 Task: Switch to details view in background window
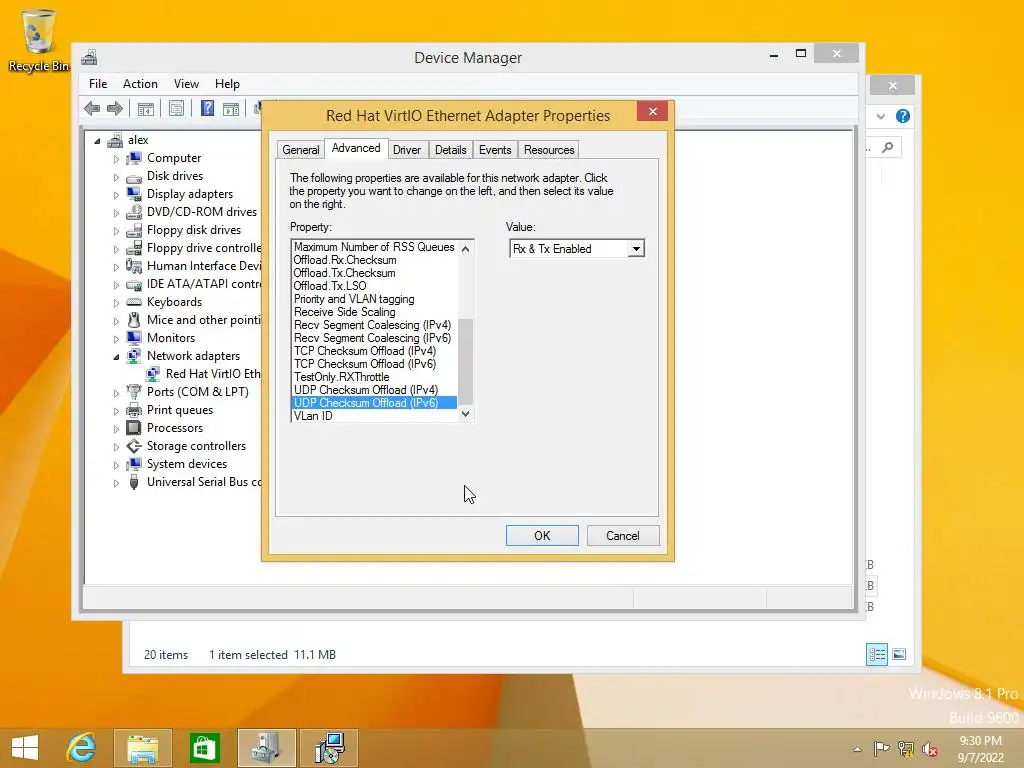pyautogui.click(x=876, y=654)
